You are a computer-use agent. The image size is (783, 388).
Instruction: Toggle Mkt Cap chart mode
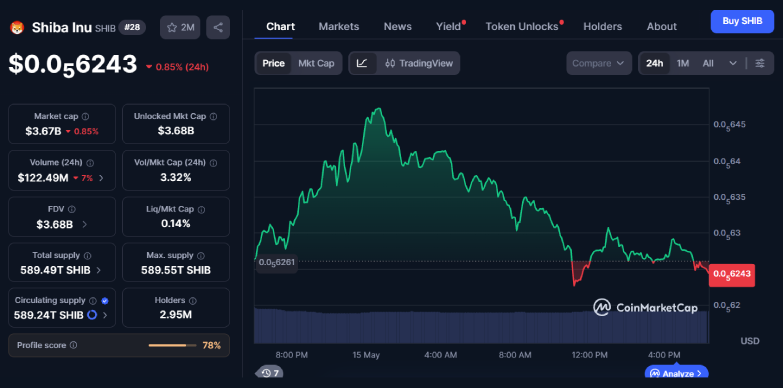(x=316, y=63)
